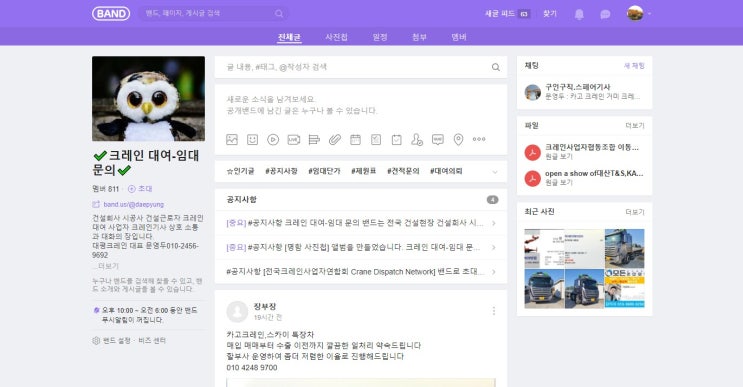Filter by #대여의뢰 tag

click(446, 171)
